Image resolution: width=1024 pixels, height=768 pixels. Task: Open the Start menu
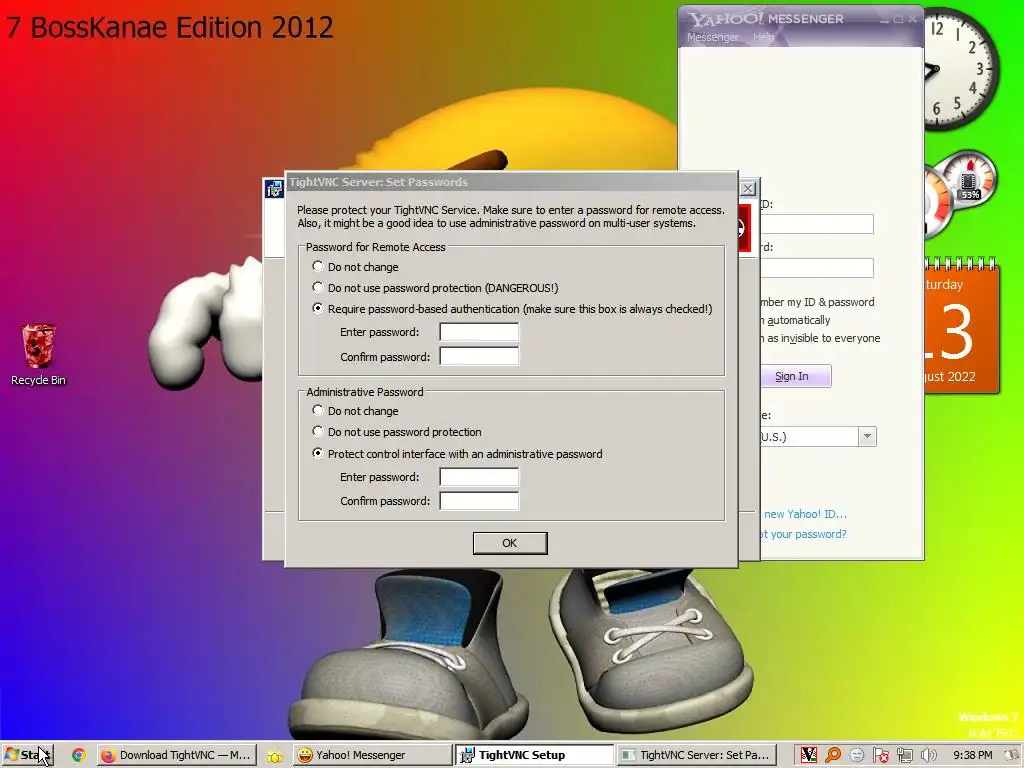tap(27, 755)
